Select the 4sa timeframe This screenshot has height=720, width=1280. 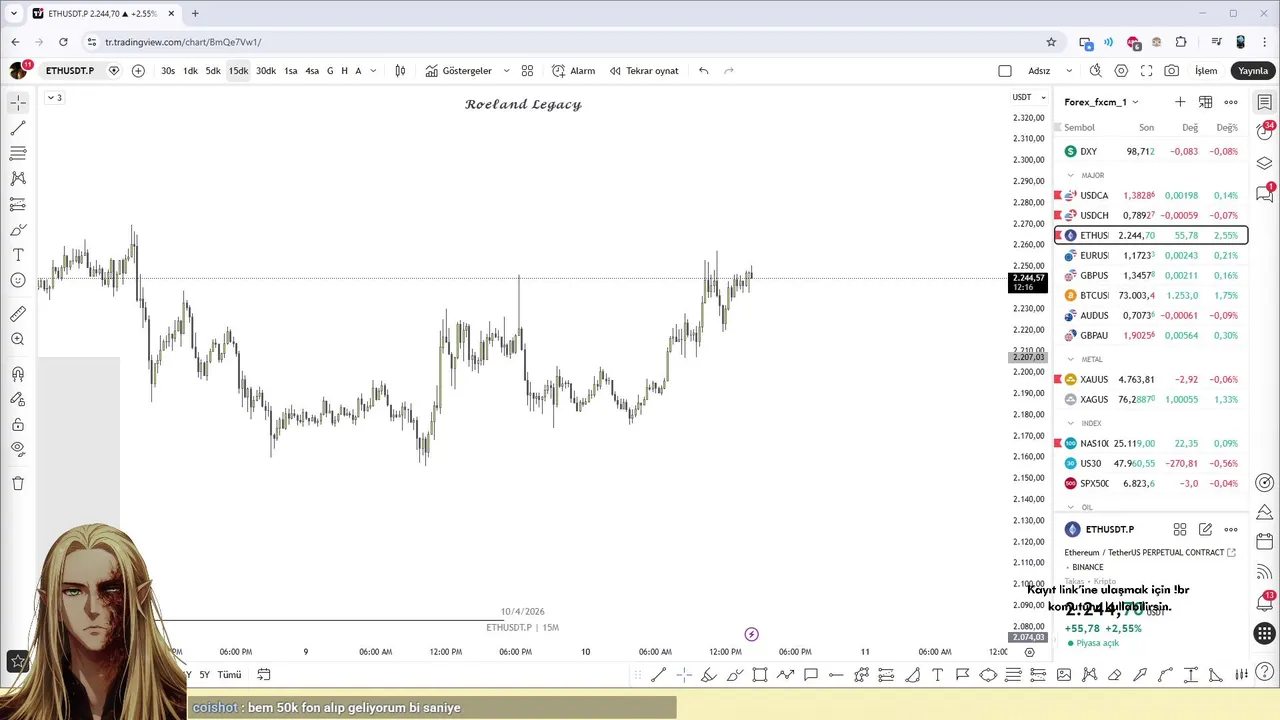pos(312,71)
